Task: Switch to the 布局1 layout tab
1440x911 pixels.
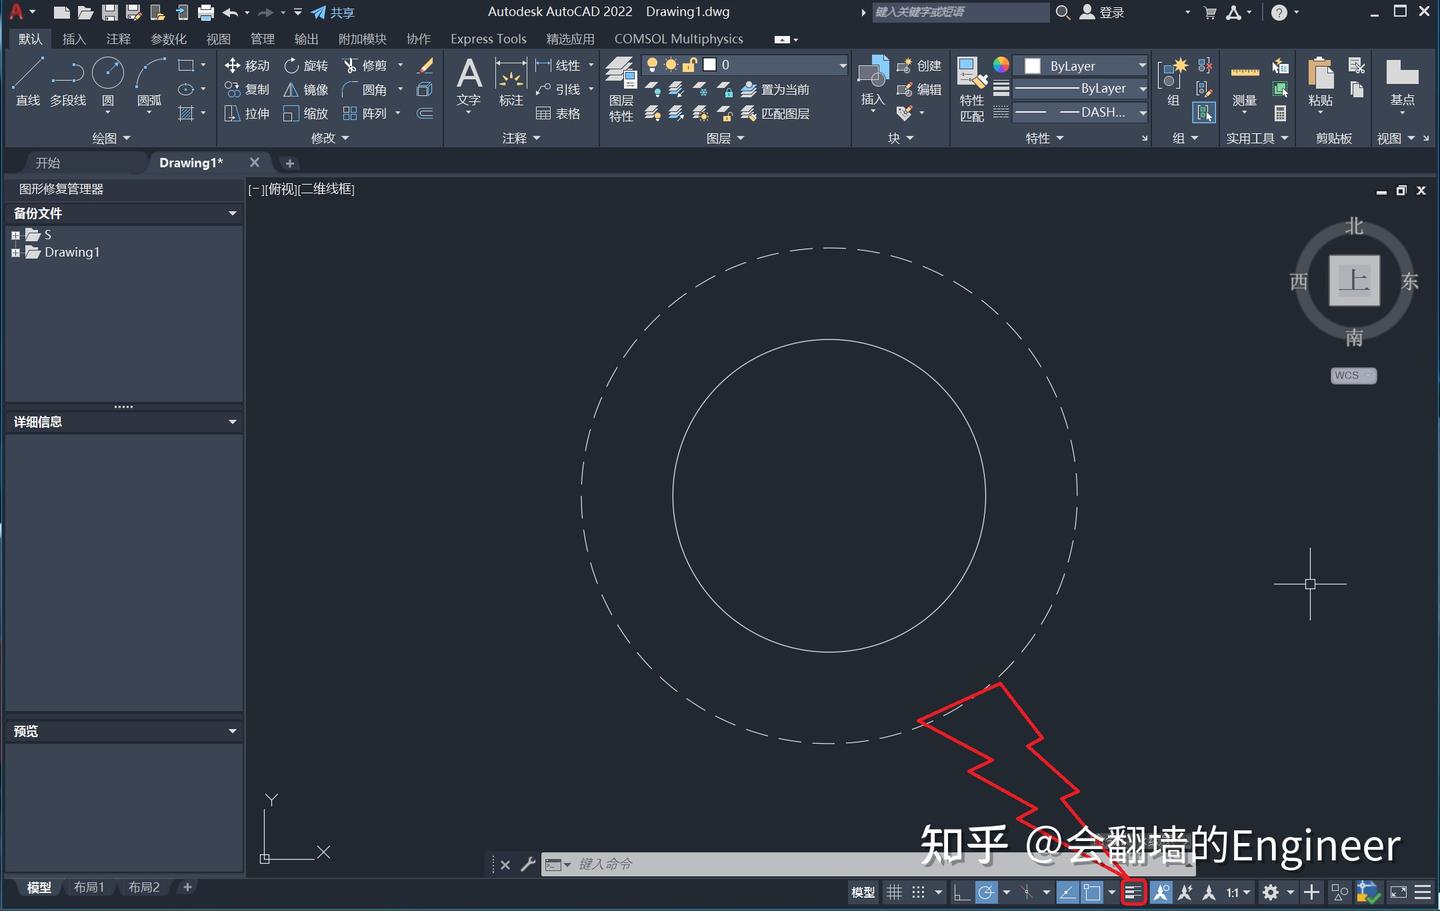Action: tap(89, 887)
